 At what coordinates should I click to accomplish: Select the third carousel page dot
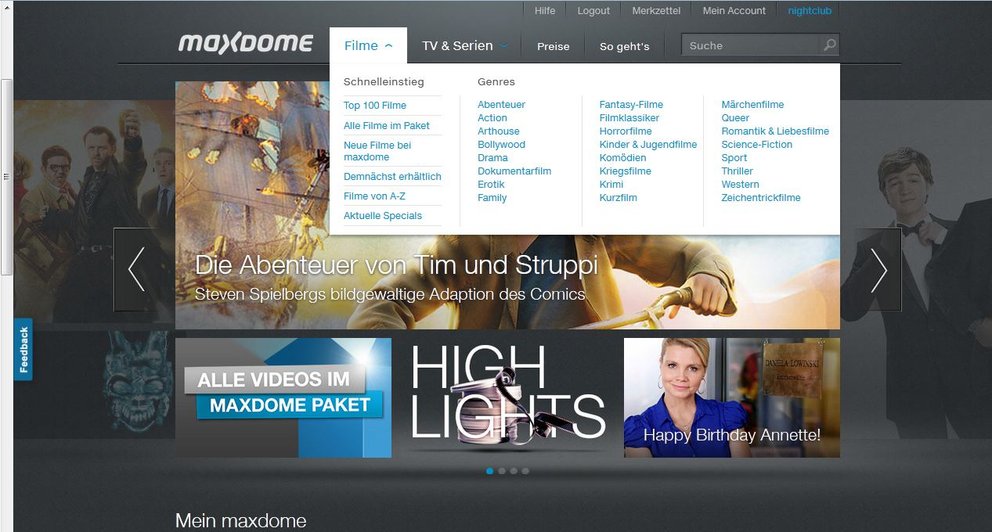click(x=514, y=471)
